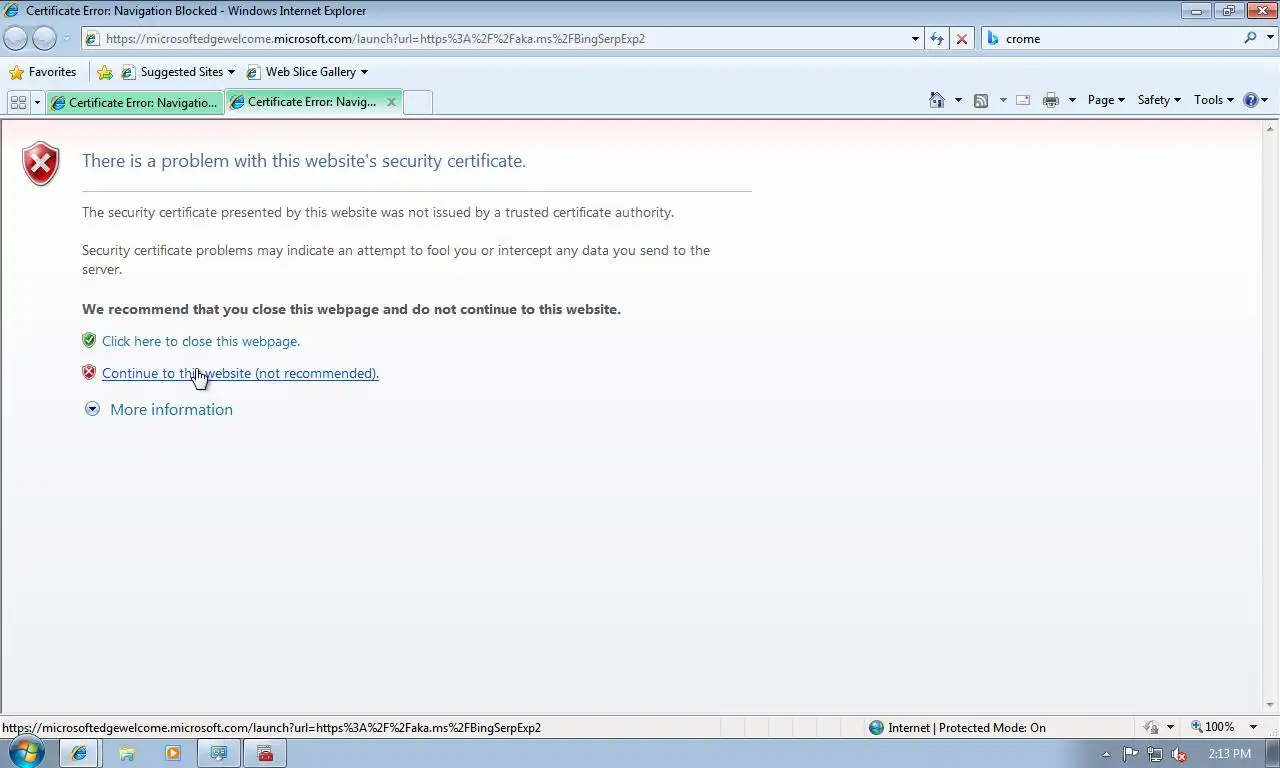The width and height of the screenshot is (1280, 768).
Task: Open Quick Tabs grid icon
Action: pyautogui.click(x=18, y=102)
